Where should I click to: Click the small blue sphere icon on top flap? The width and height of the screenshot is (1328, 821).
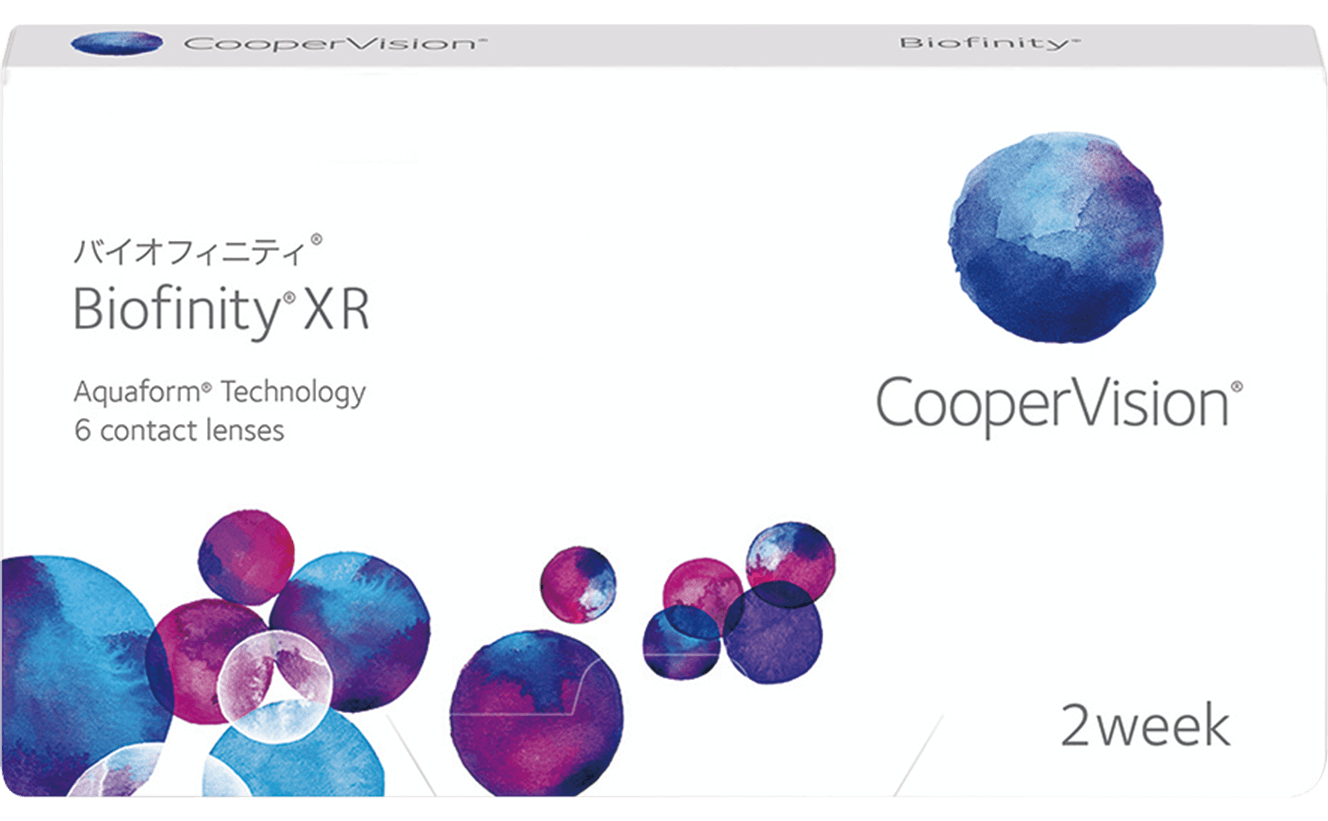[x=118, y=42]
